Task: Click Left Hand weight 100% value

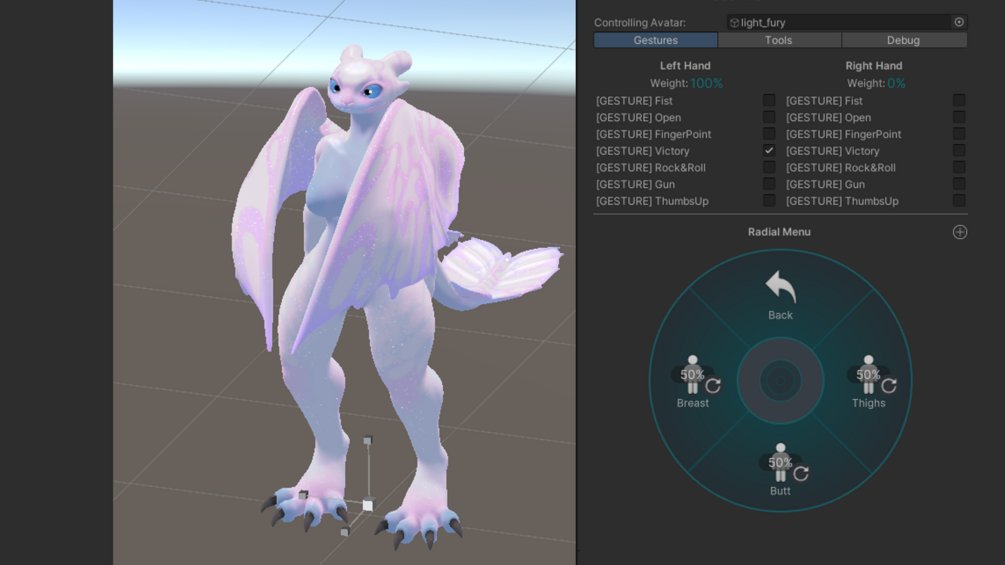Action: [706, 83]
